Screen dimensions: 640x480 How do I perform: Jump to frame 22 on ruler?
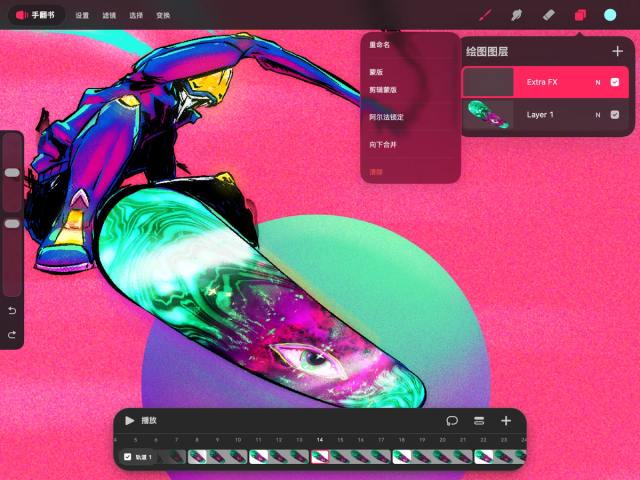click(x=483, y=440)
